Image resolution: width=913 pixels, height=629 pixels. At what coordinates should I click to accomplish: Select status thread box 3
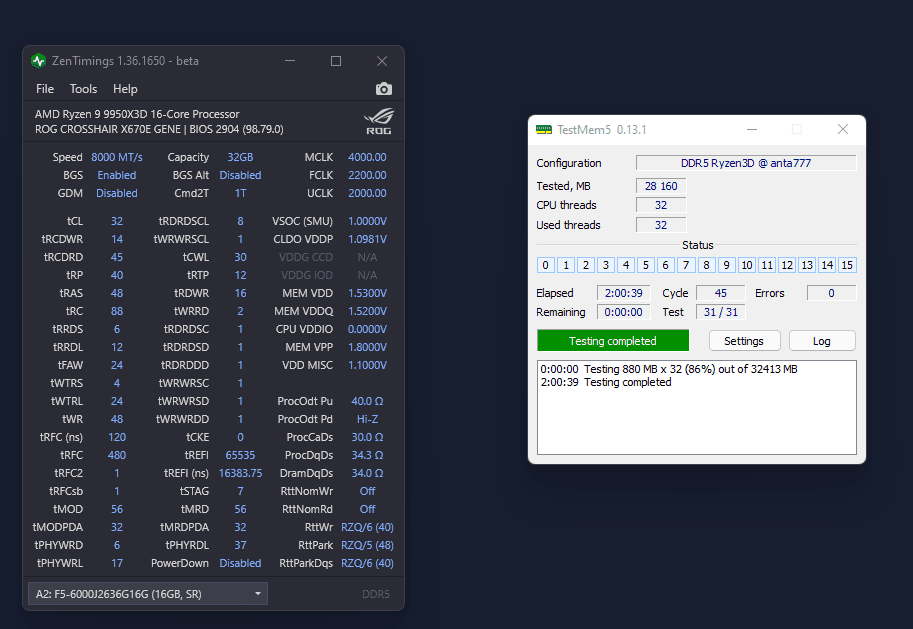[606, 265]
